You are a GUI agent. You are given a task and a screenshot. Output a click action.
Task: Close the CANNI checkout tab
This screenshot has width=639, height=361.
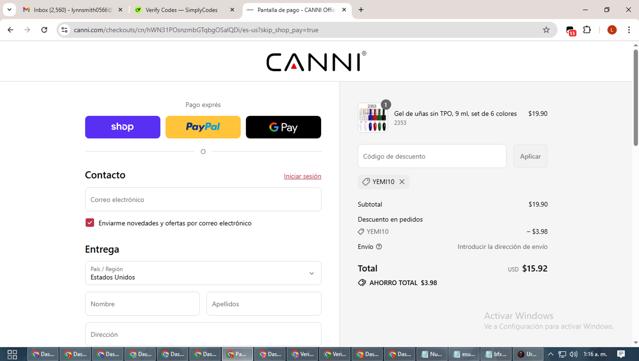(x=344, y=10)
